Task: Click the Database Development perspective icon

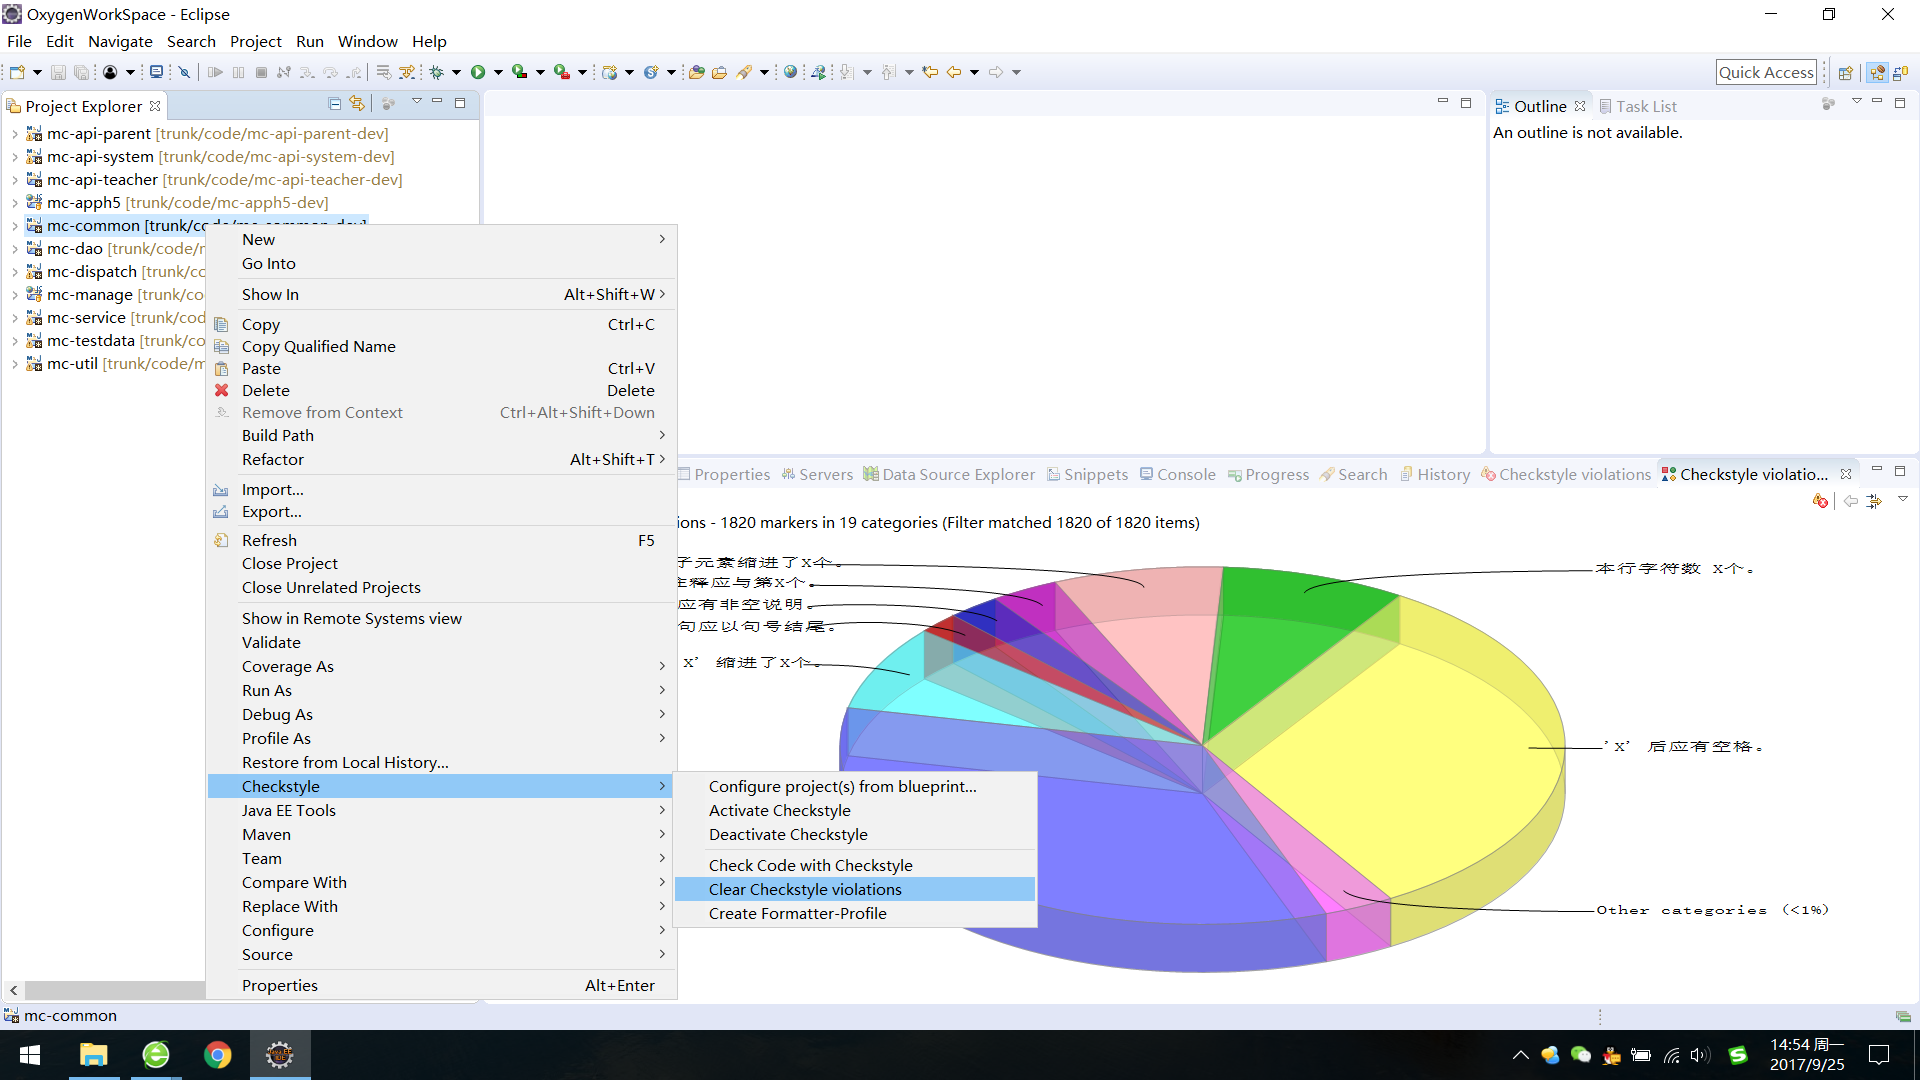Action: point(1900,72)
